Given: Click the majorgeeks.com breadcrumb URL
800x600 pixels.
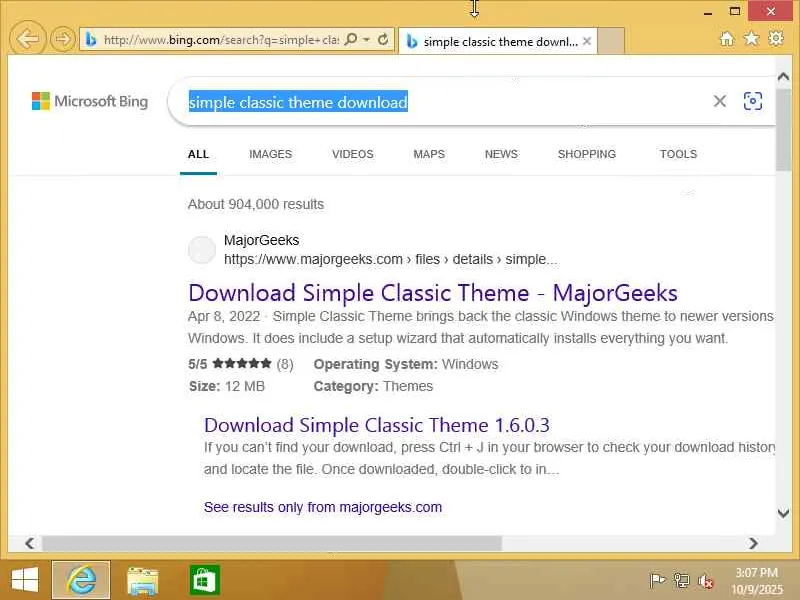Looking at the screenshot, I should 390,259.
